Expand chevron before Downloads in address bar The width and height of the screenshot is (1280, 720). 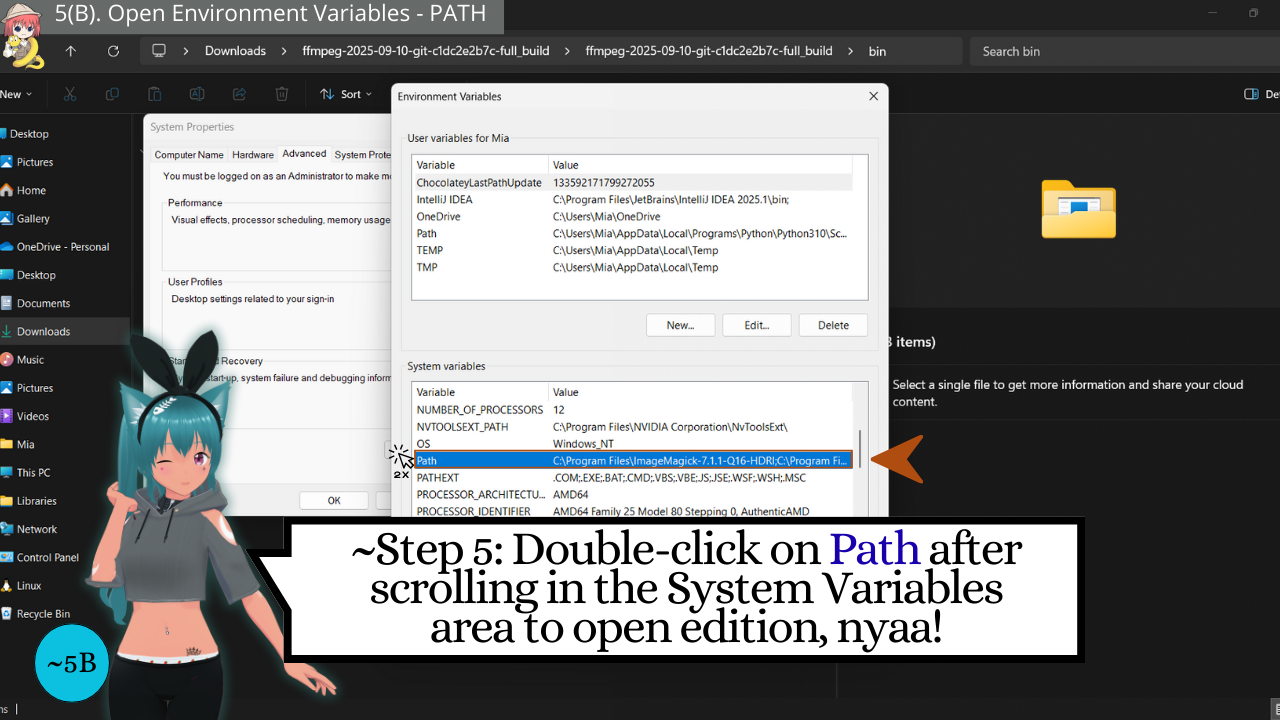tap(186, 51)
